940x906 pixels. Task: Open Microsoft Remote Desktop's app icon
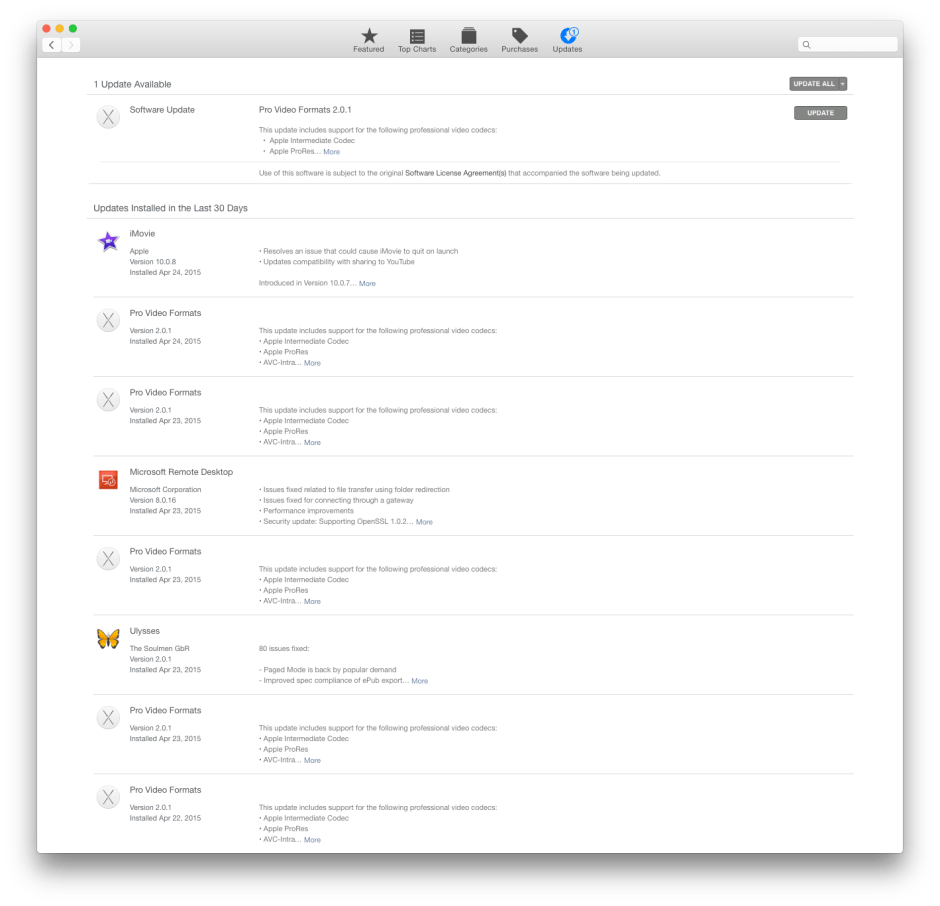tap(108, 480)
